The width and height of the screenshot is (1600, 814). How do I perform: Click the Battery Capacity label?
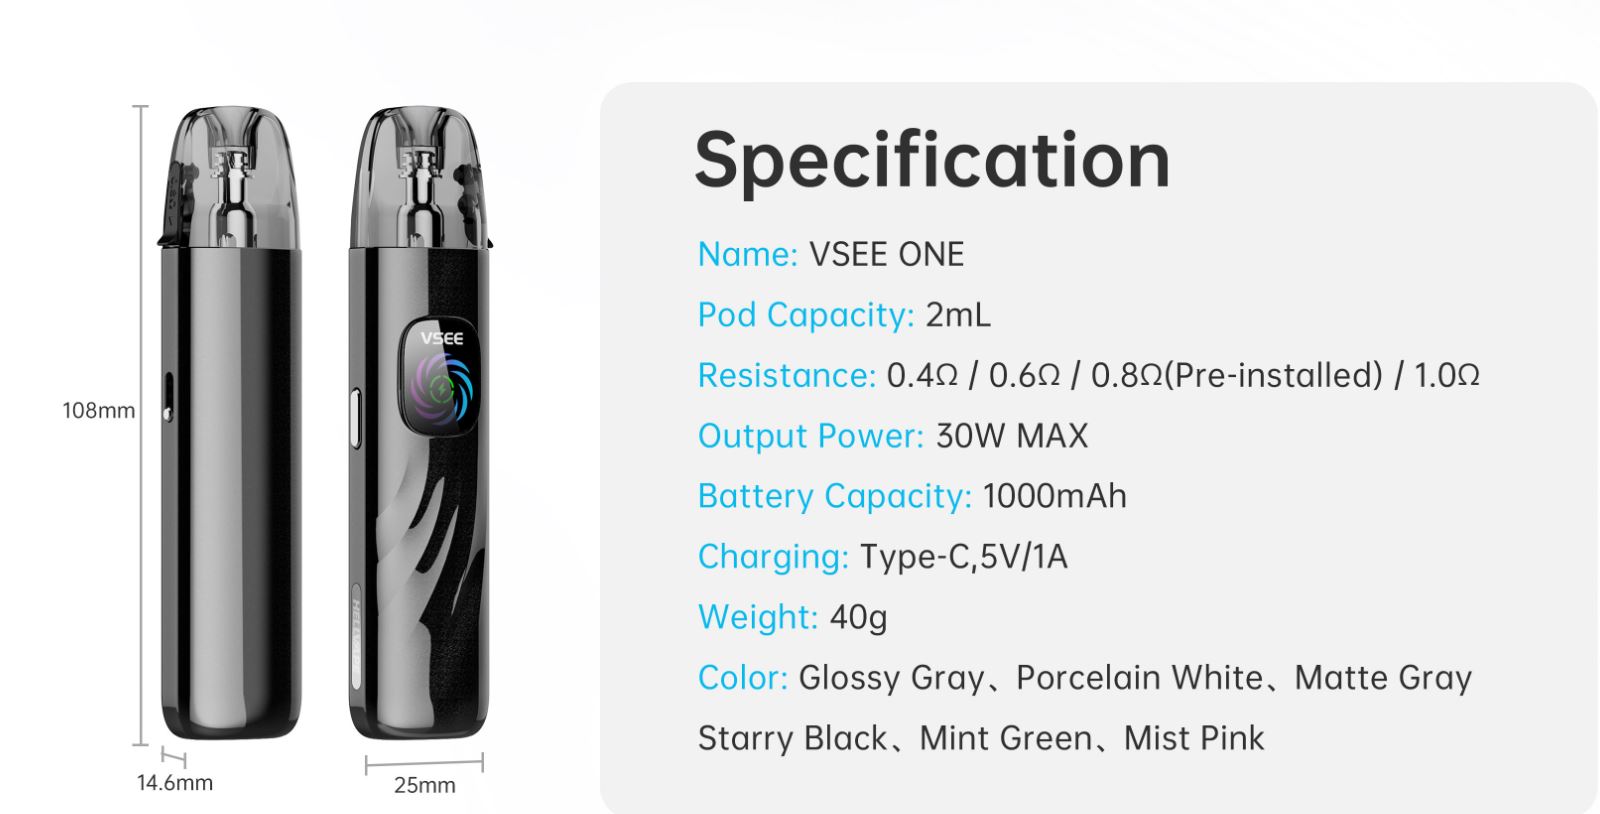click(834, 497)
